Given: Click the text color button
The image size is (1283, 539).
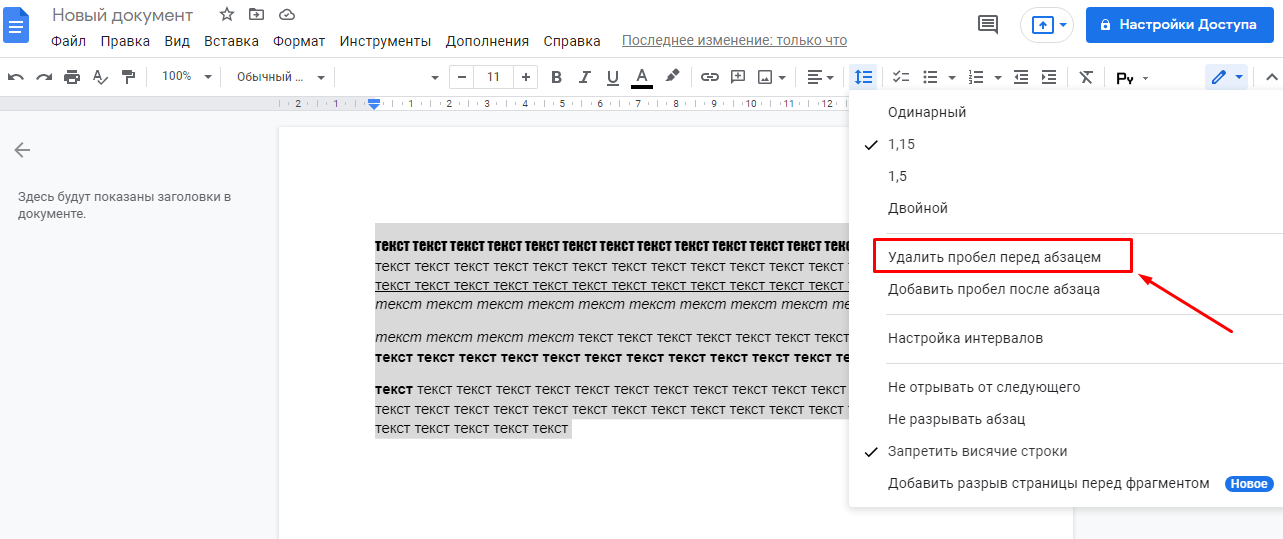Looking at the screenshot, I should [x=642, y=77].
